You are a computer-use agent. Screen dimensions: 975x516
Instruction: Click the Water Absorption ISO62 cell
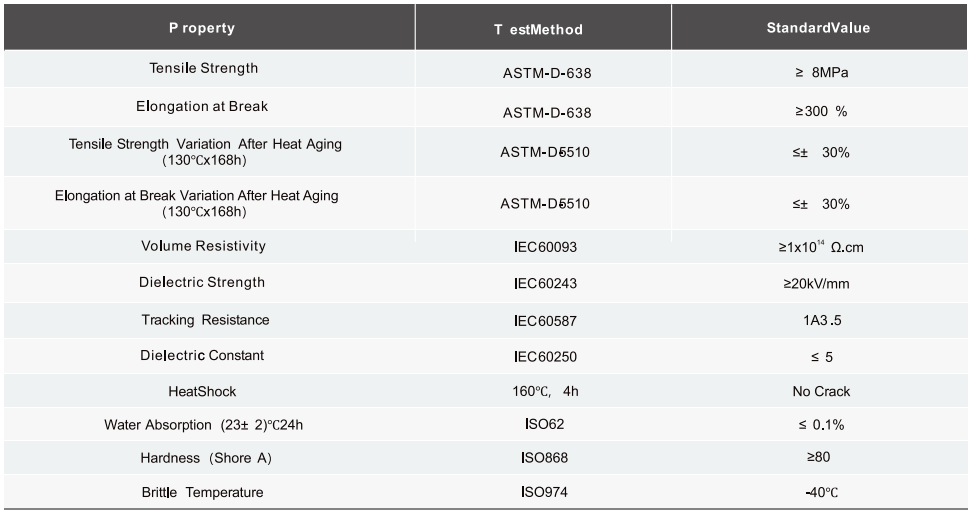(x=544, y=425)
